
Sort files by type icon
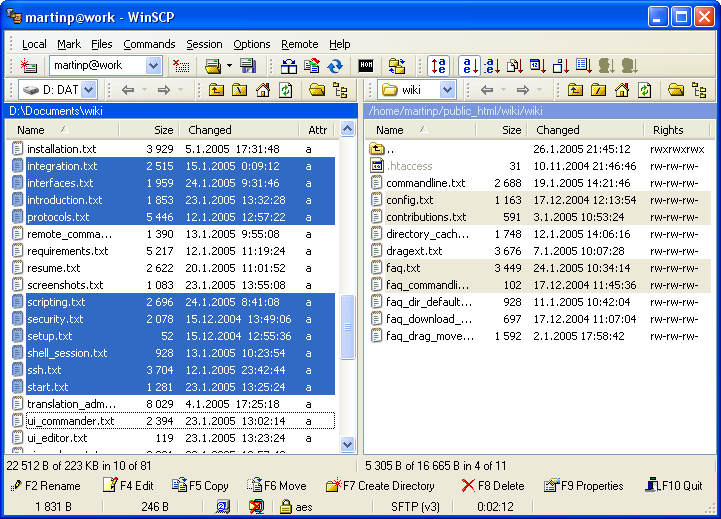[x=515, y=66]
